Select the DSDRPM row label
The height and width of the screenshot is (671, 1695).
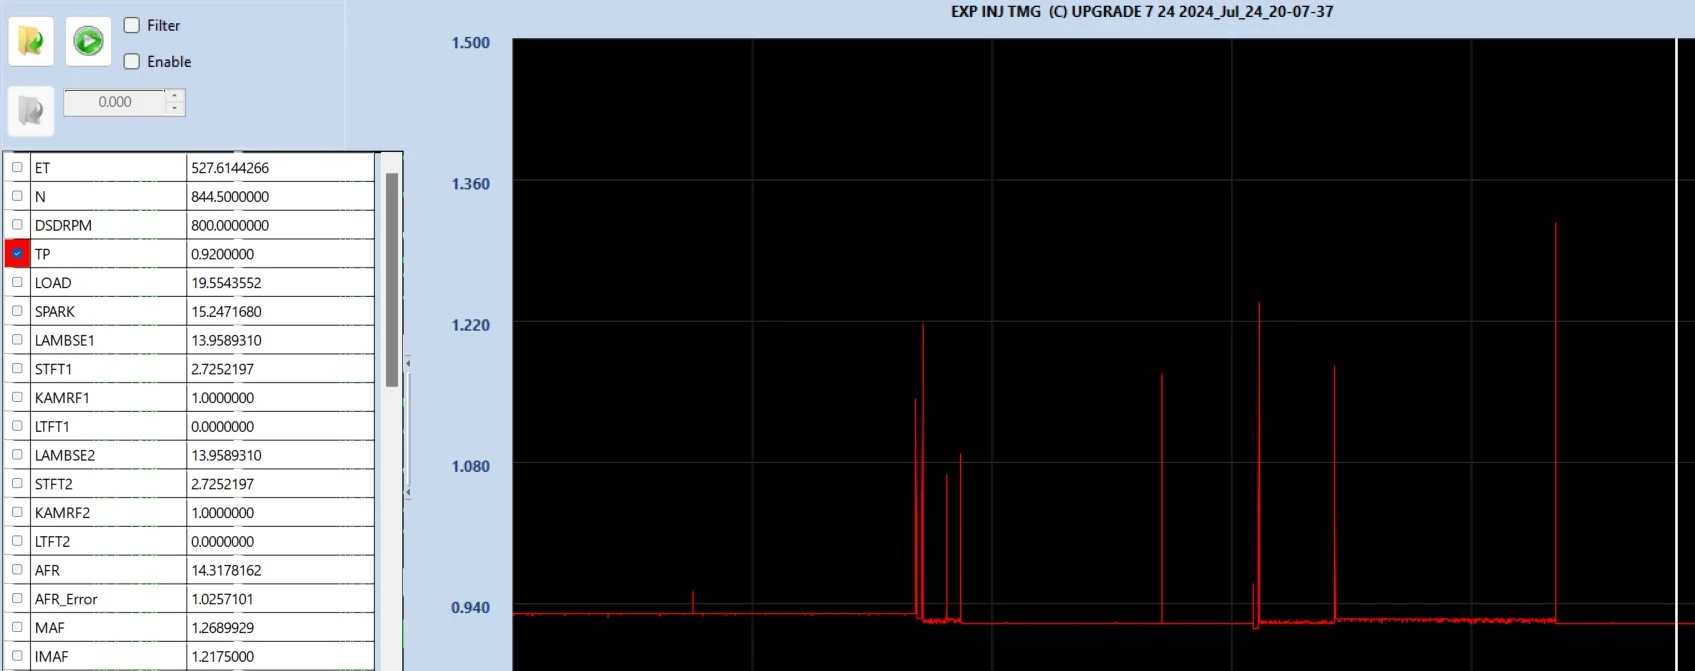(x=63, y=225)
